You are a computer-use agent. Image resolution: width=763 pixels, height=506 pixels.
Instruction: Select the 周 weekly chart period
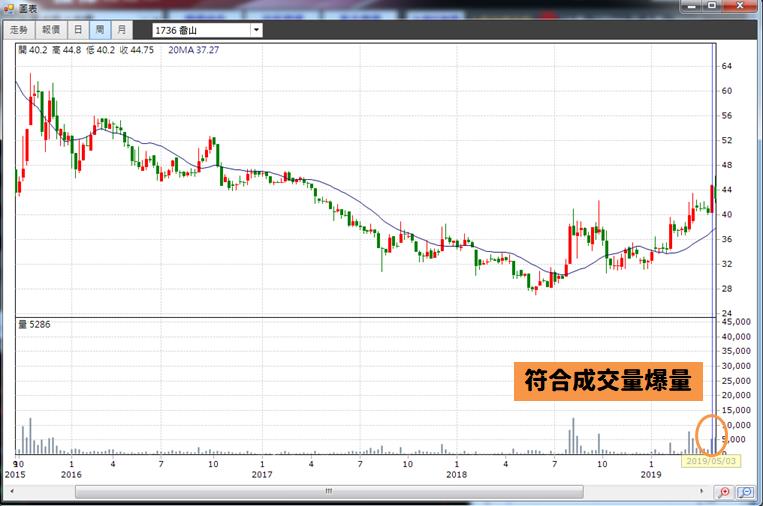click(x=100, y=30)
